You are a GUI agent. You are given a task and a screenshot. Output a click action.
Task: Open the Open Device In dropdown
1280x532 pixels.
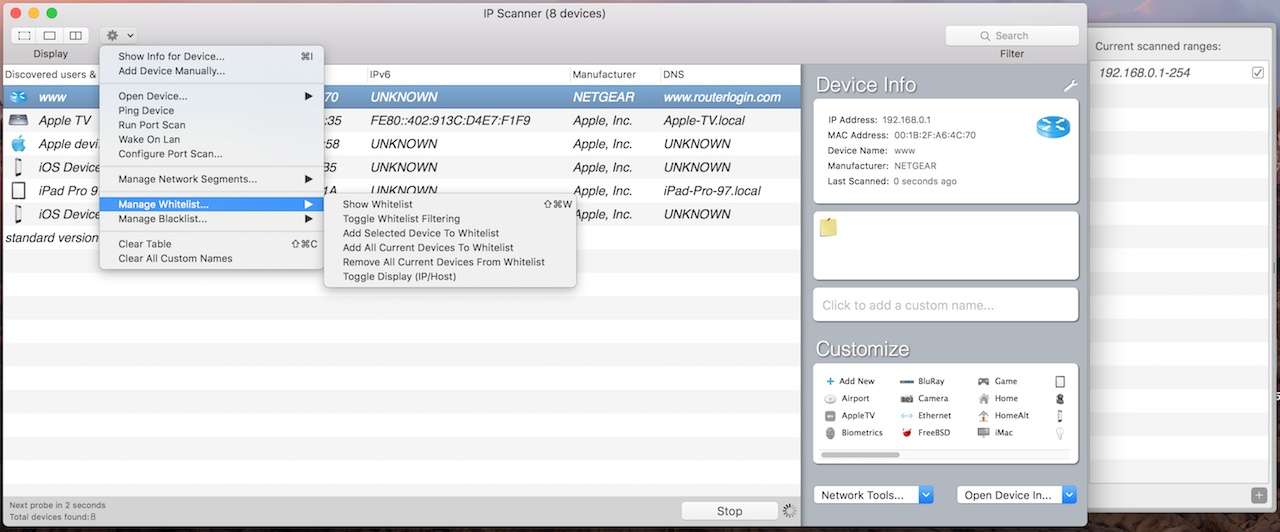click(x=1017, y=495)
